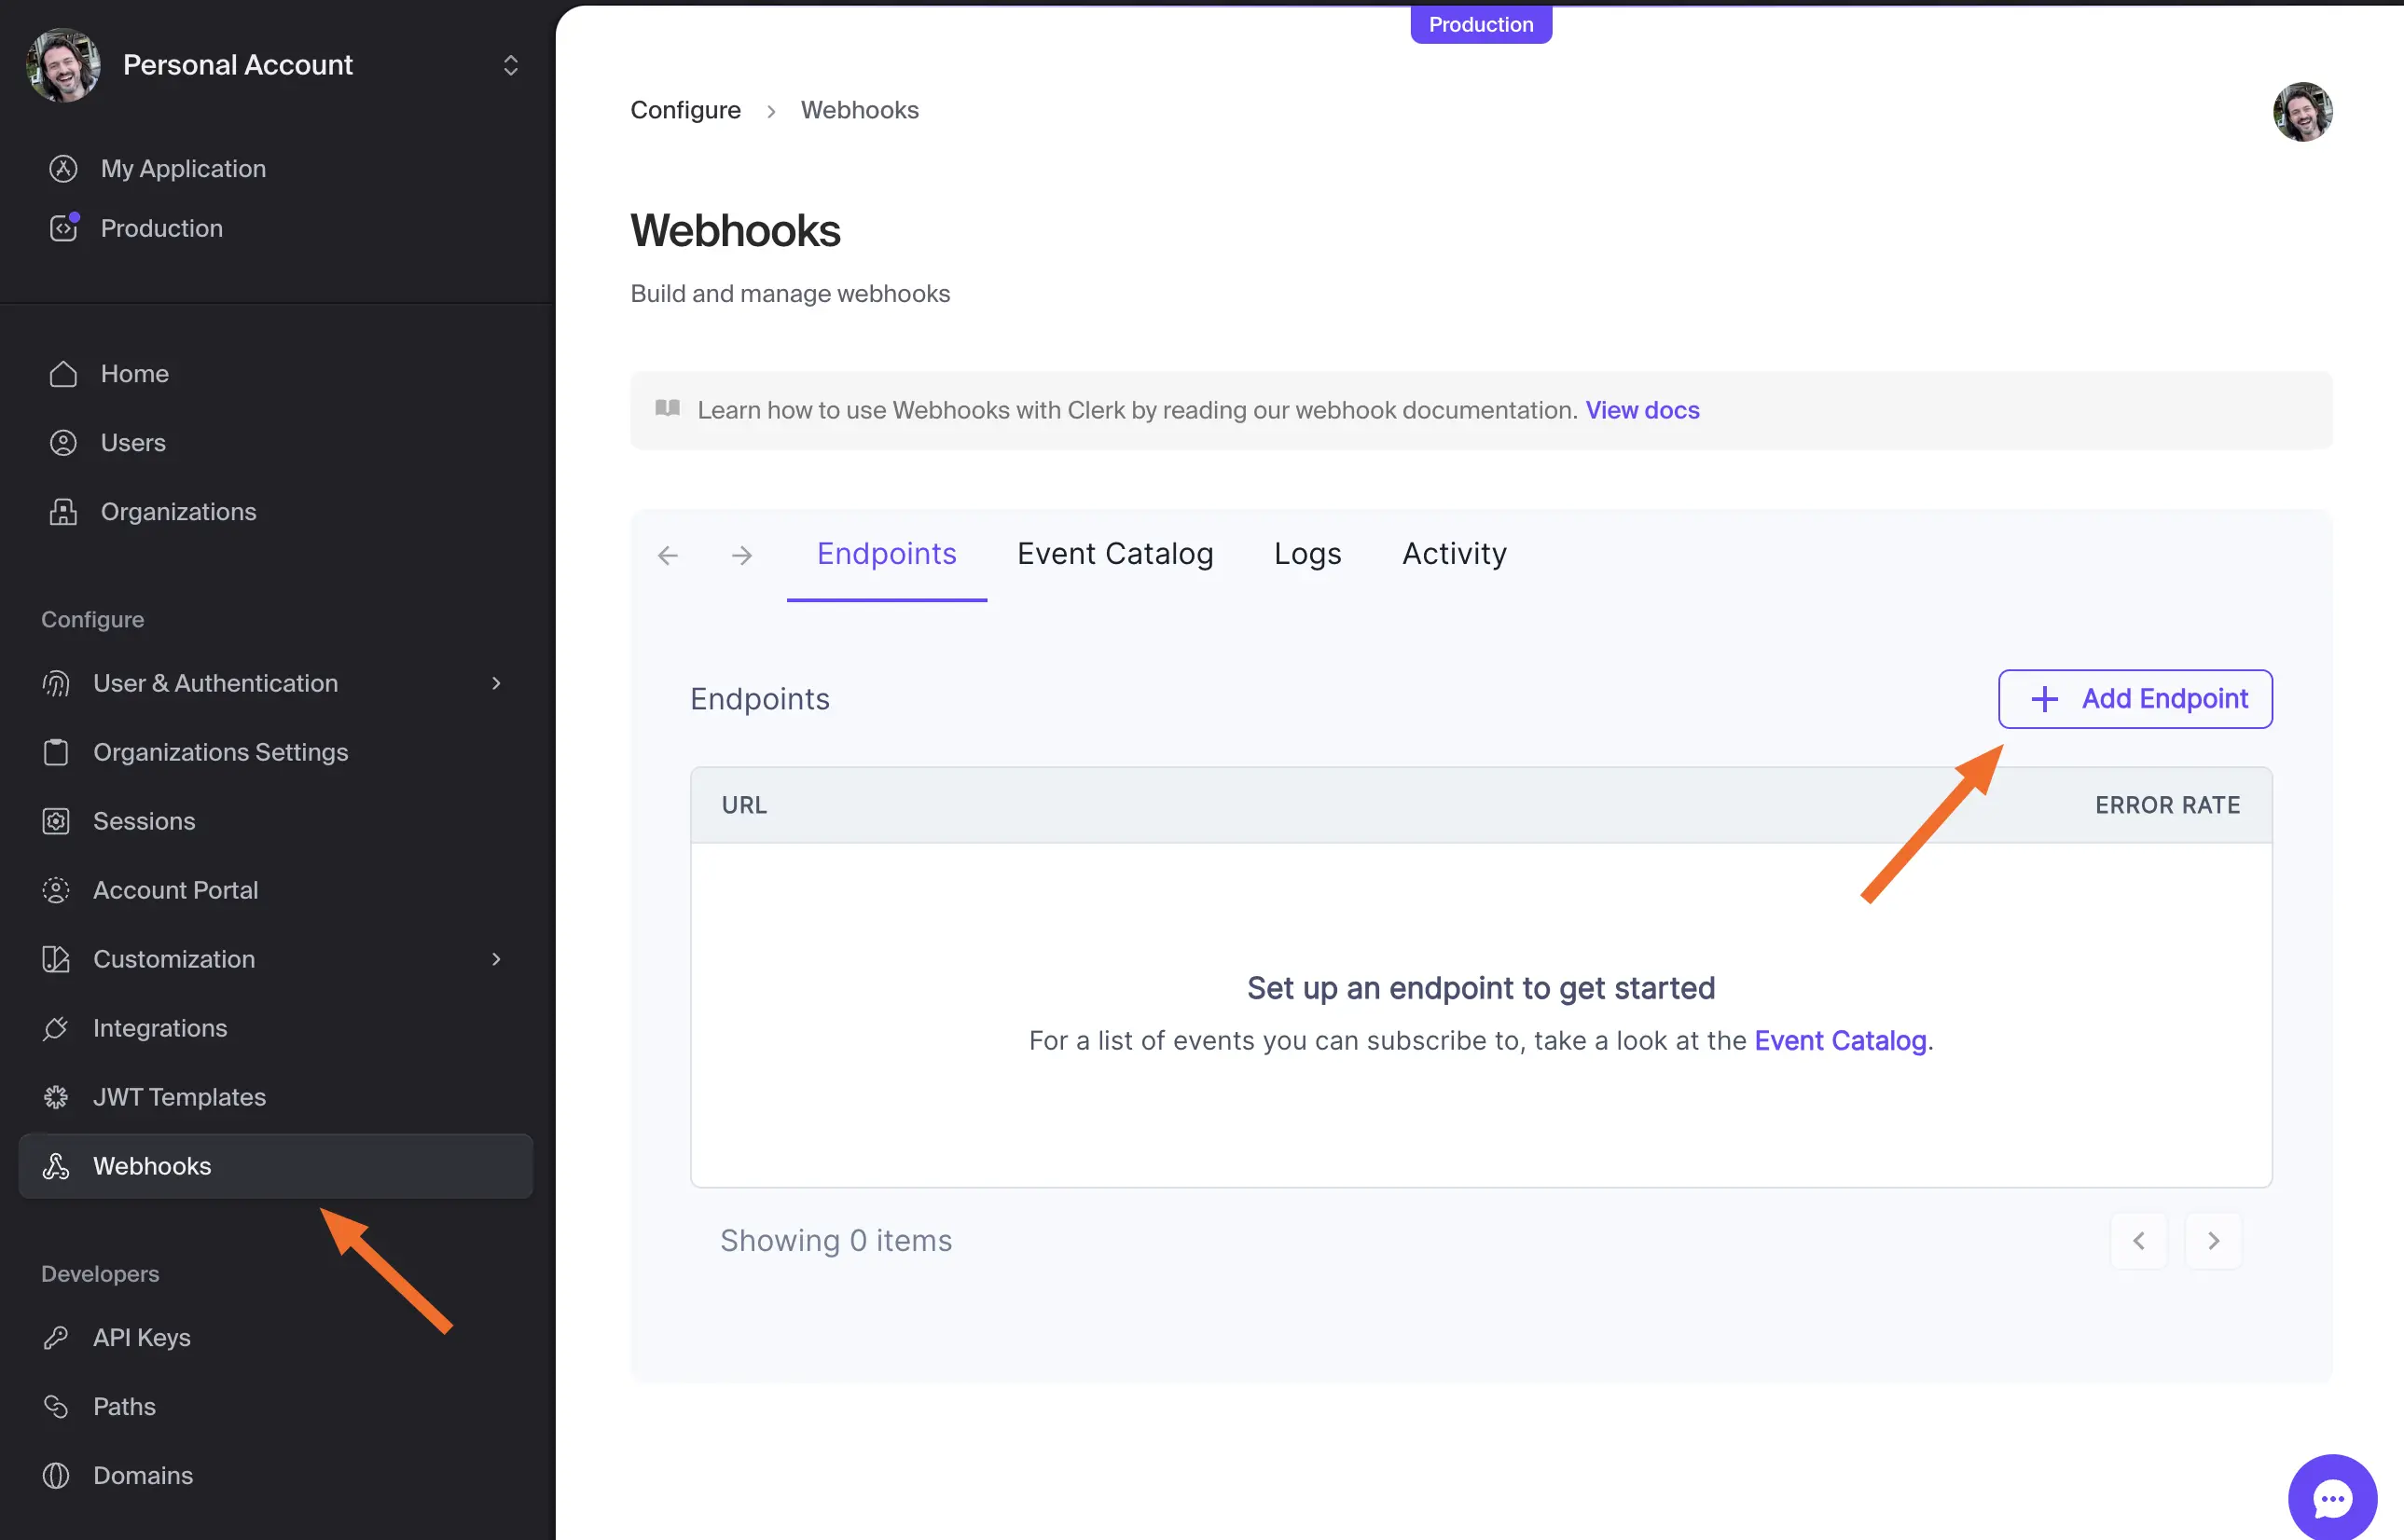Open the chat support bubble
This screenshot has height=1540, width=2404.
point(2331,1496)
